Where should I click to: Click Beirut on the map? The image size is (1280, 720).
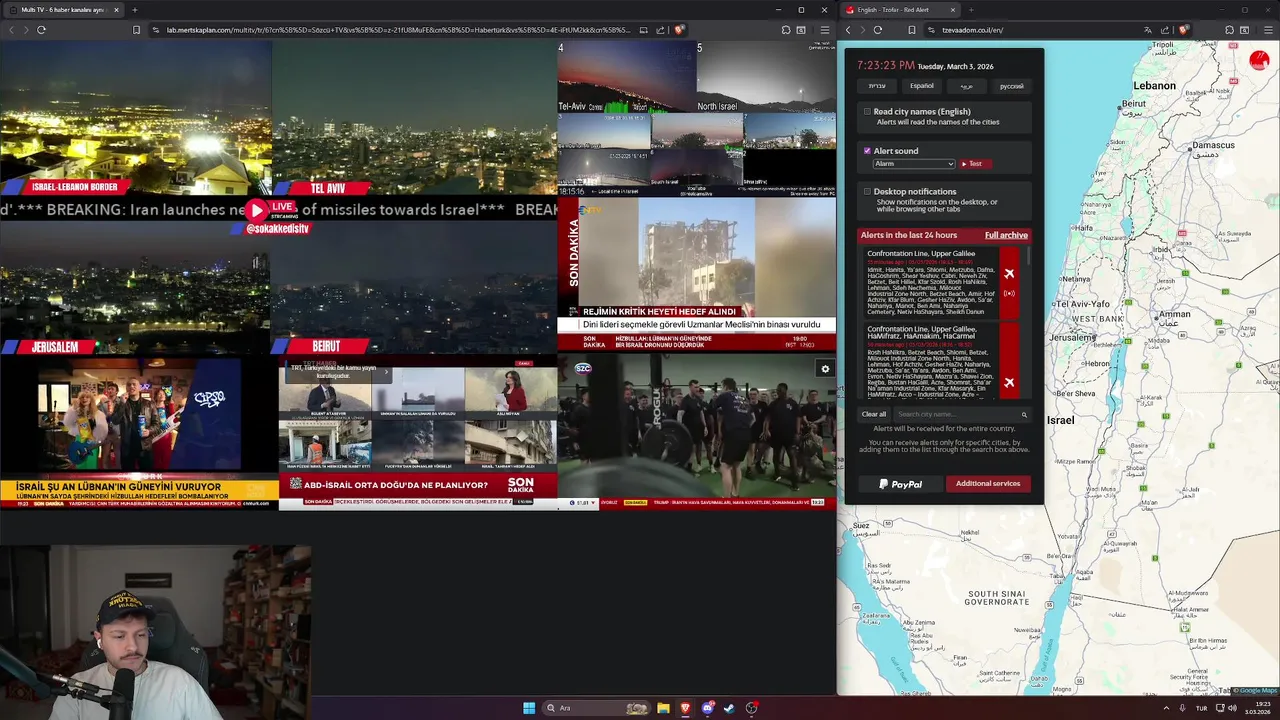1133,104
